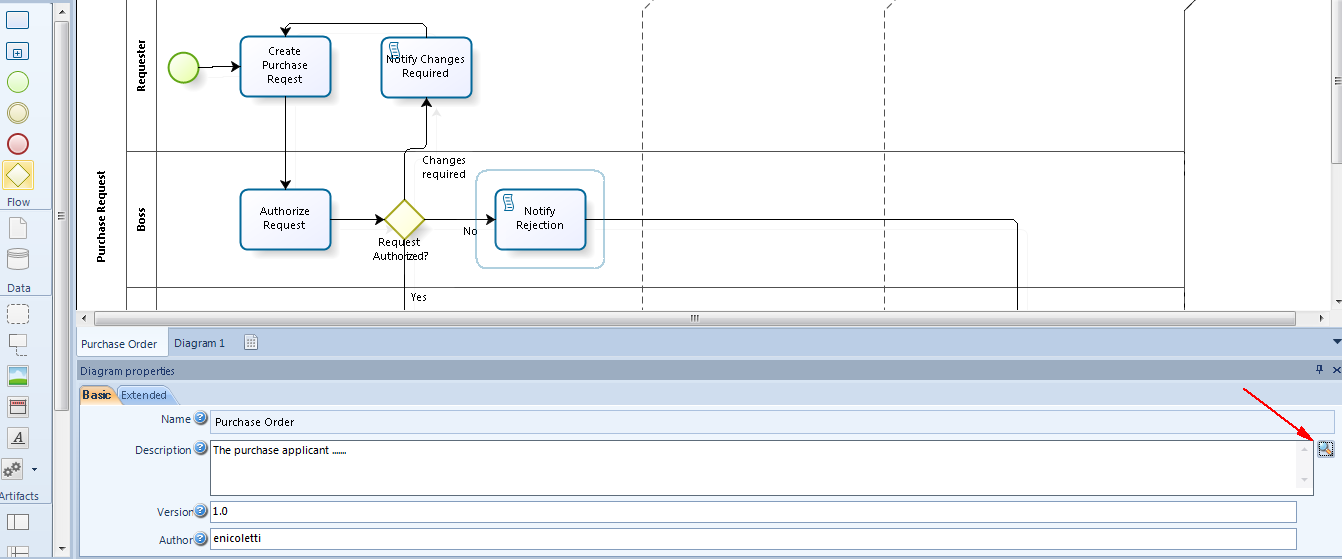Click help icon beside Author label
1342x559 pixels.
click(x=201, y=539)
